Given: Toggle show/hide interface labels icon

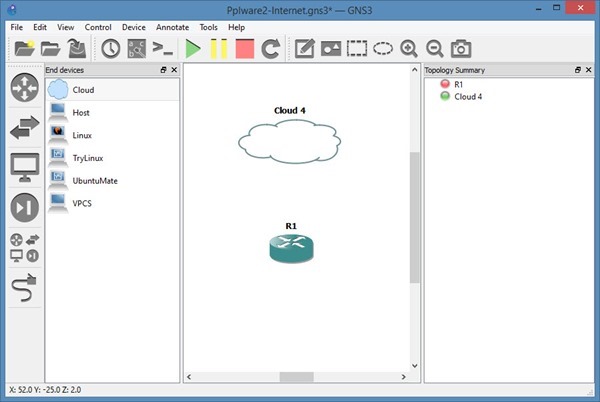Looking at the screenshot, I should (x=137, y=49).
